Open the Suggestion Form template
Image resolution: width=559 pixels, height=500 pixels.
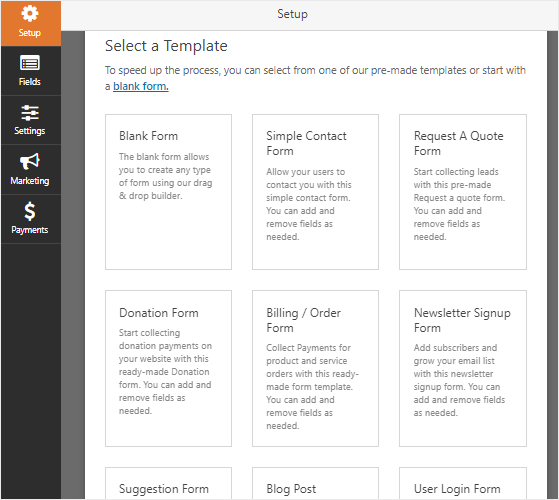pos(168,483)
